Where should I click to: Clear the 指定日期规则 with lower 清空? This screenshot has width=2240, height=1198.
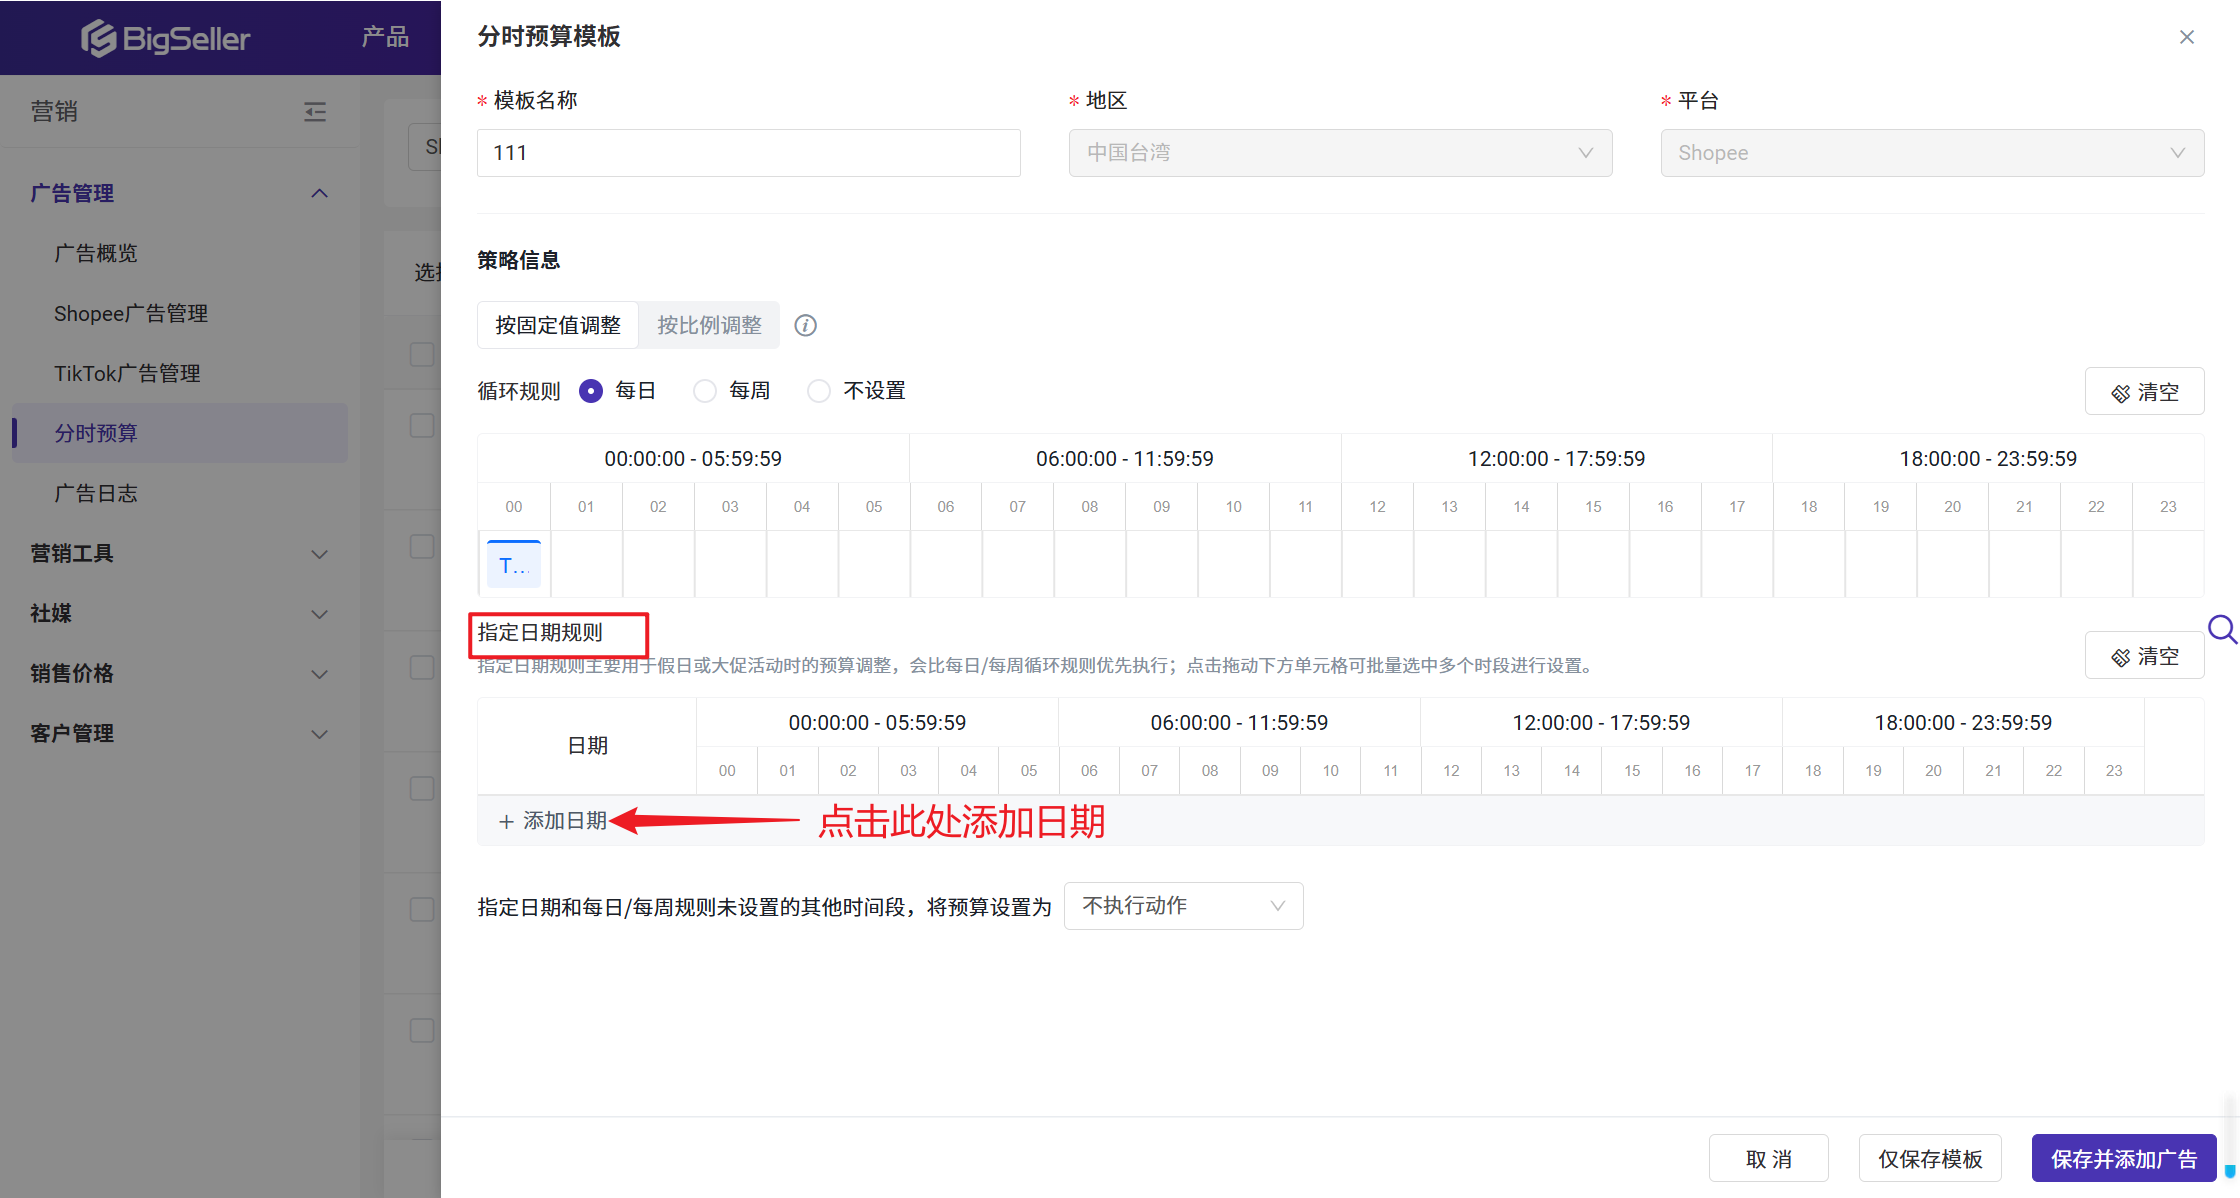point(2144,656)
